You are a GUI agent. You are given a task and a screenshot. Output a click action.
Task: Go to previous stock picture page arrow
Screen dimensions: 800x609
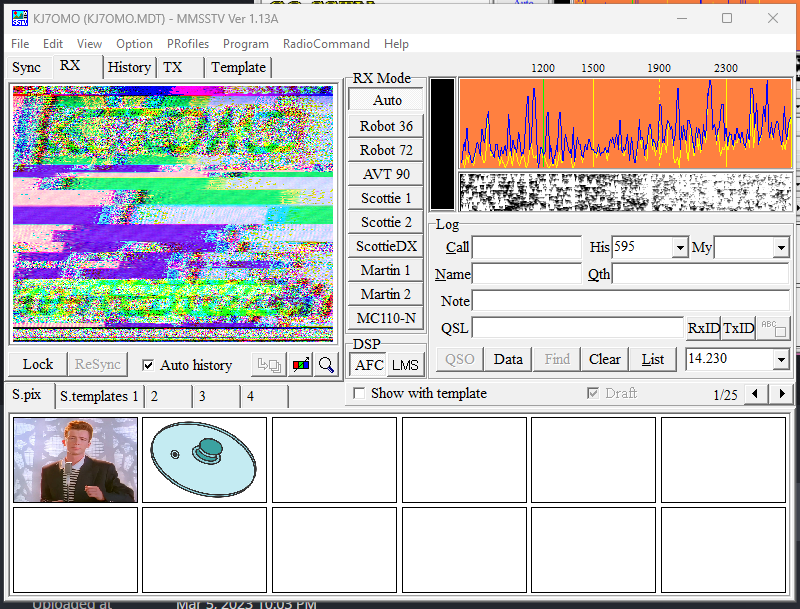click(756, 394)
